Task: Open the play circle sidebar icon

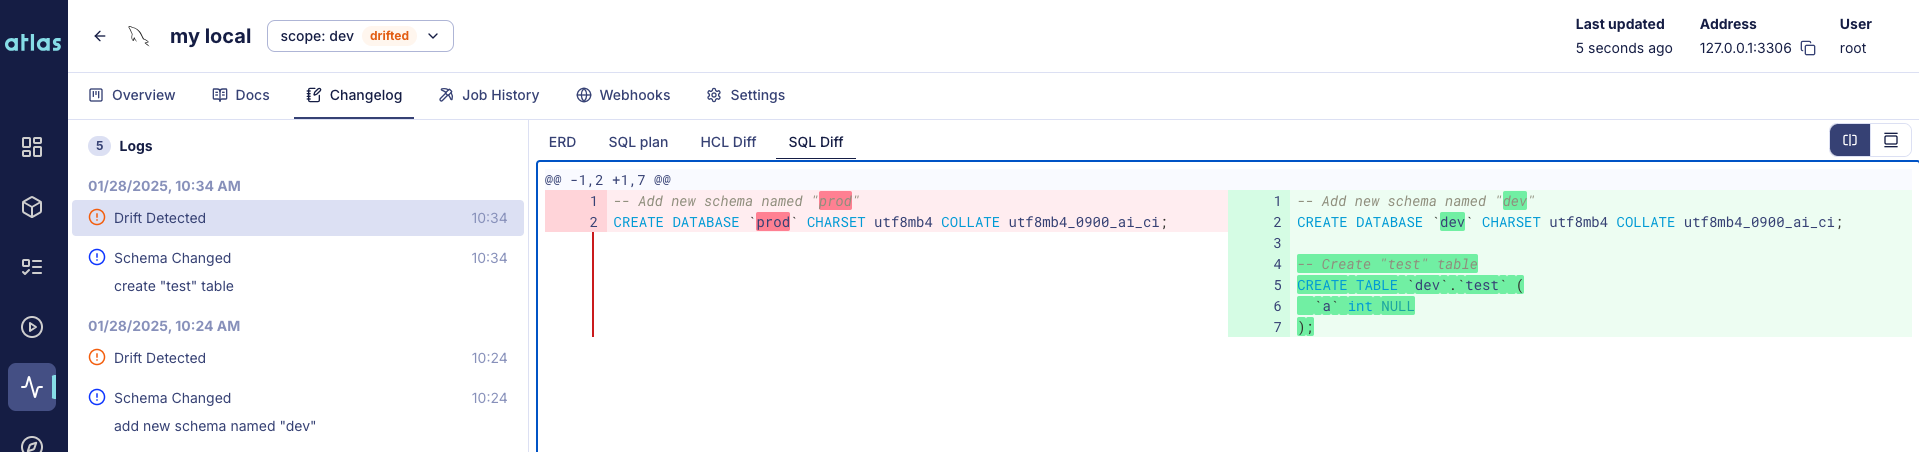Action: (x=32, y=327)
